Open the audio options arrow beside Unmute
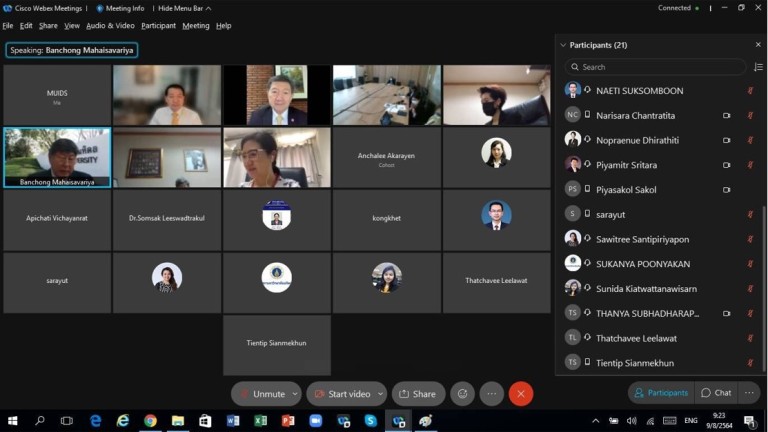 [x=293, y=394]
